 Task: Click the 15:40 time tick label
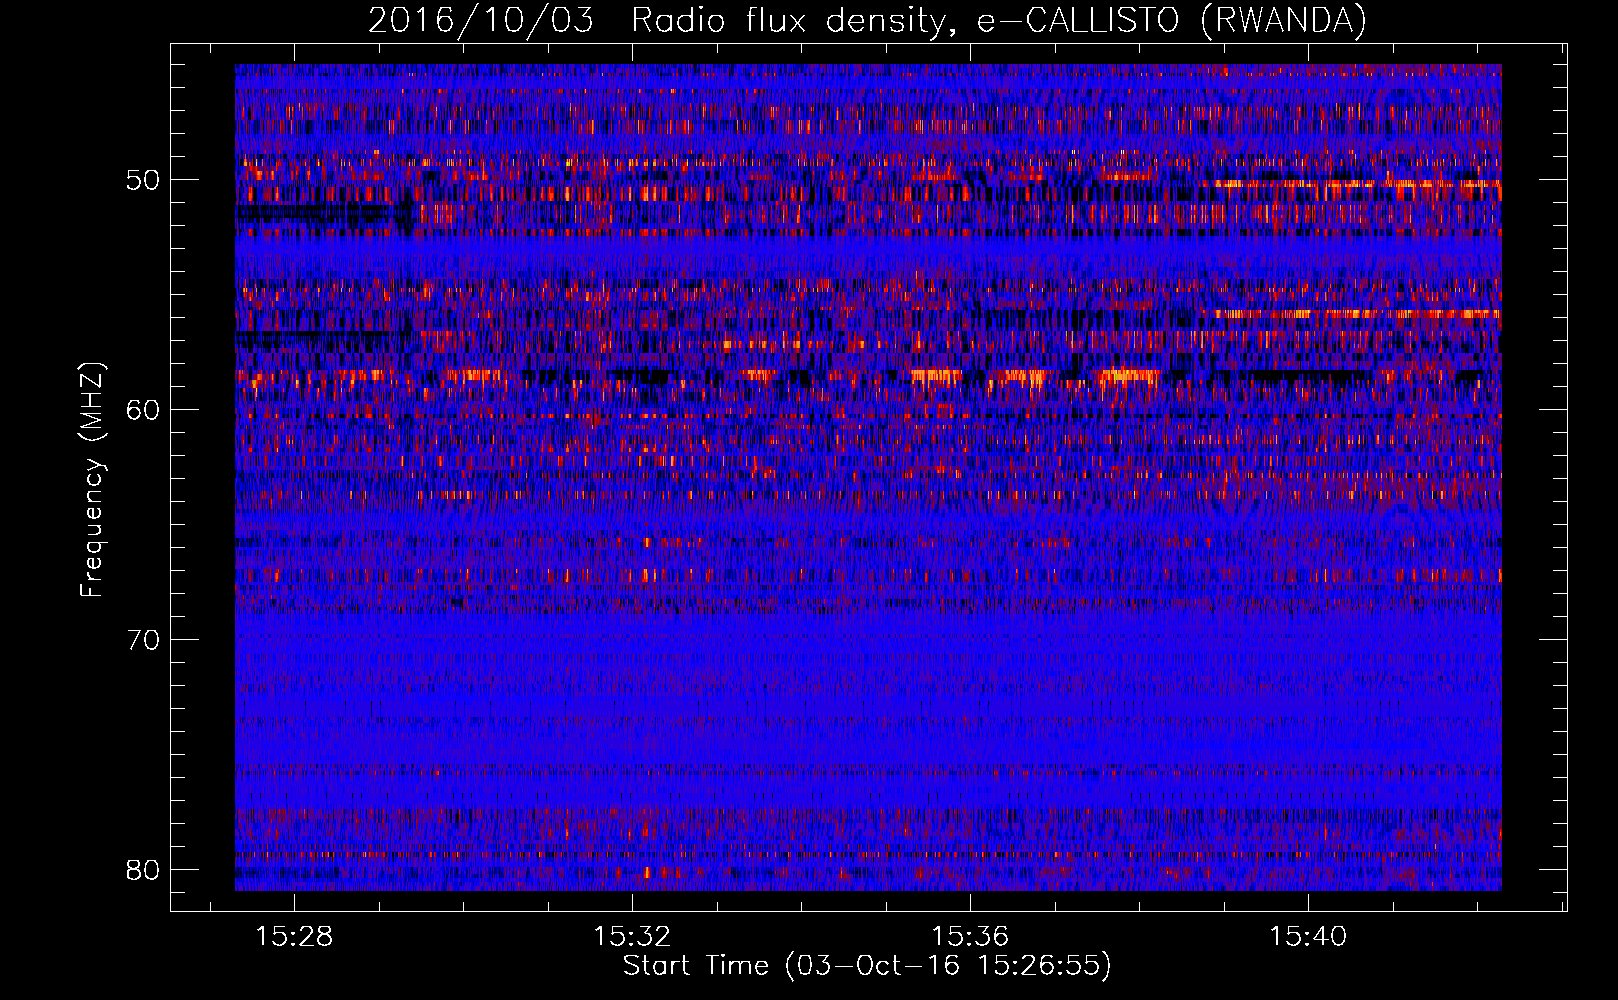tap(1309, 937)
